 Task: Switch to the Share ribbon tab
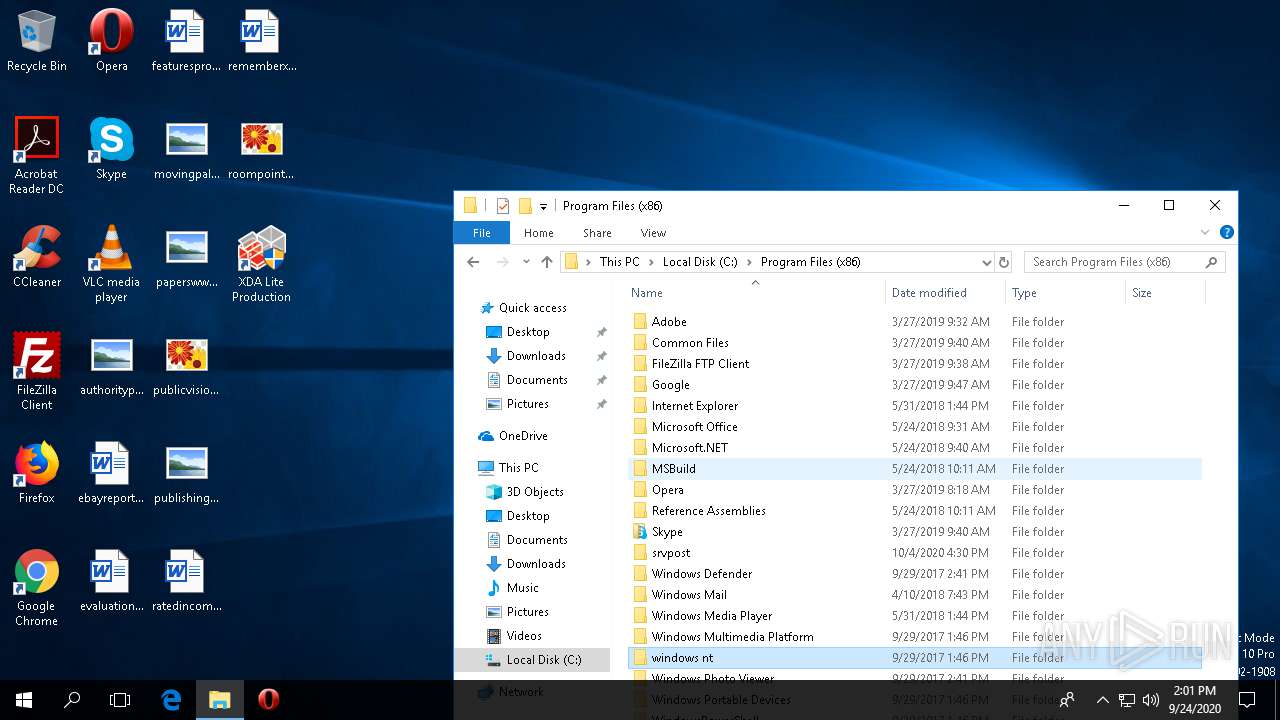pos(597,233)
